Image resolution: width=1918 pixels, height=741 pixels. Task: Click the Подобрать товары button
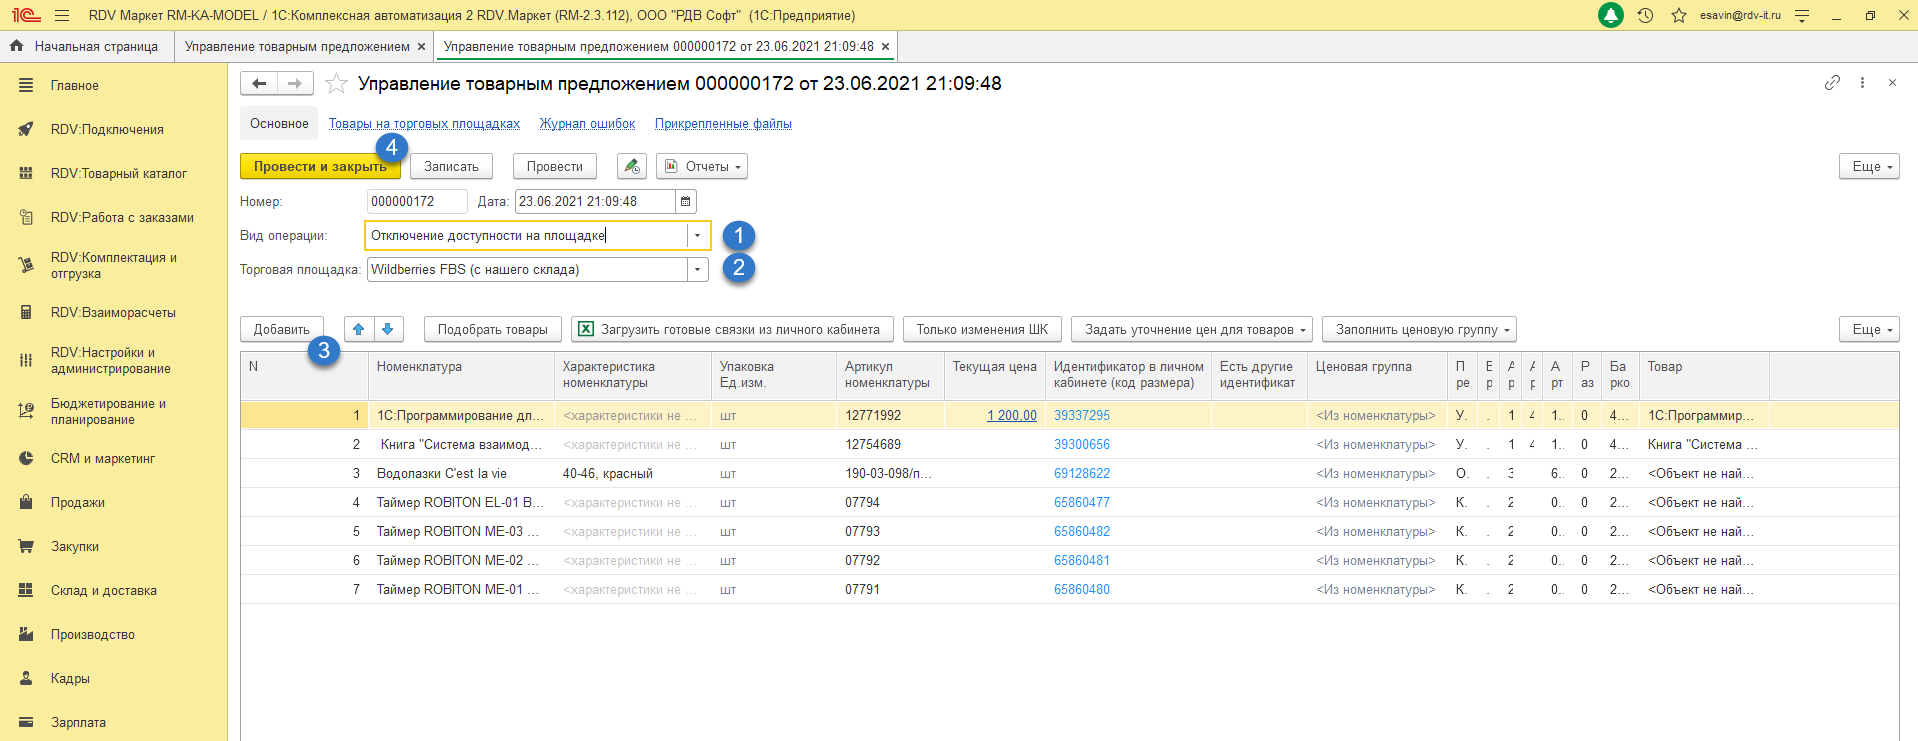point(492,330)
